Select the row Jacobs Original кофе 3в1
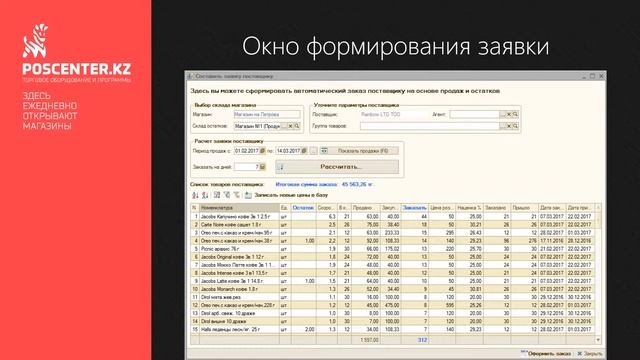 tap(392, 257)
